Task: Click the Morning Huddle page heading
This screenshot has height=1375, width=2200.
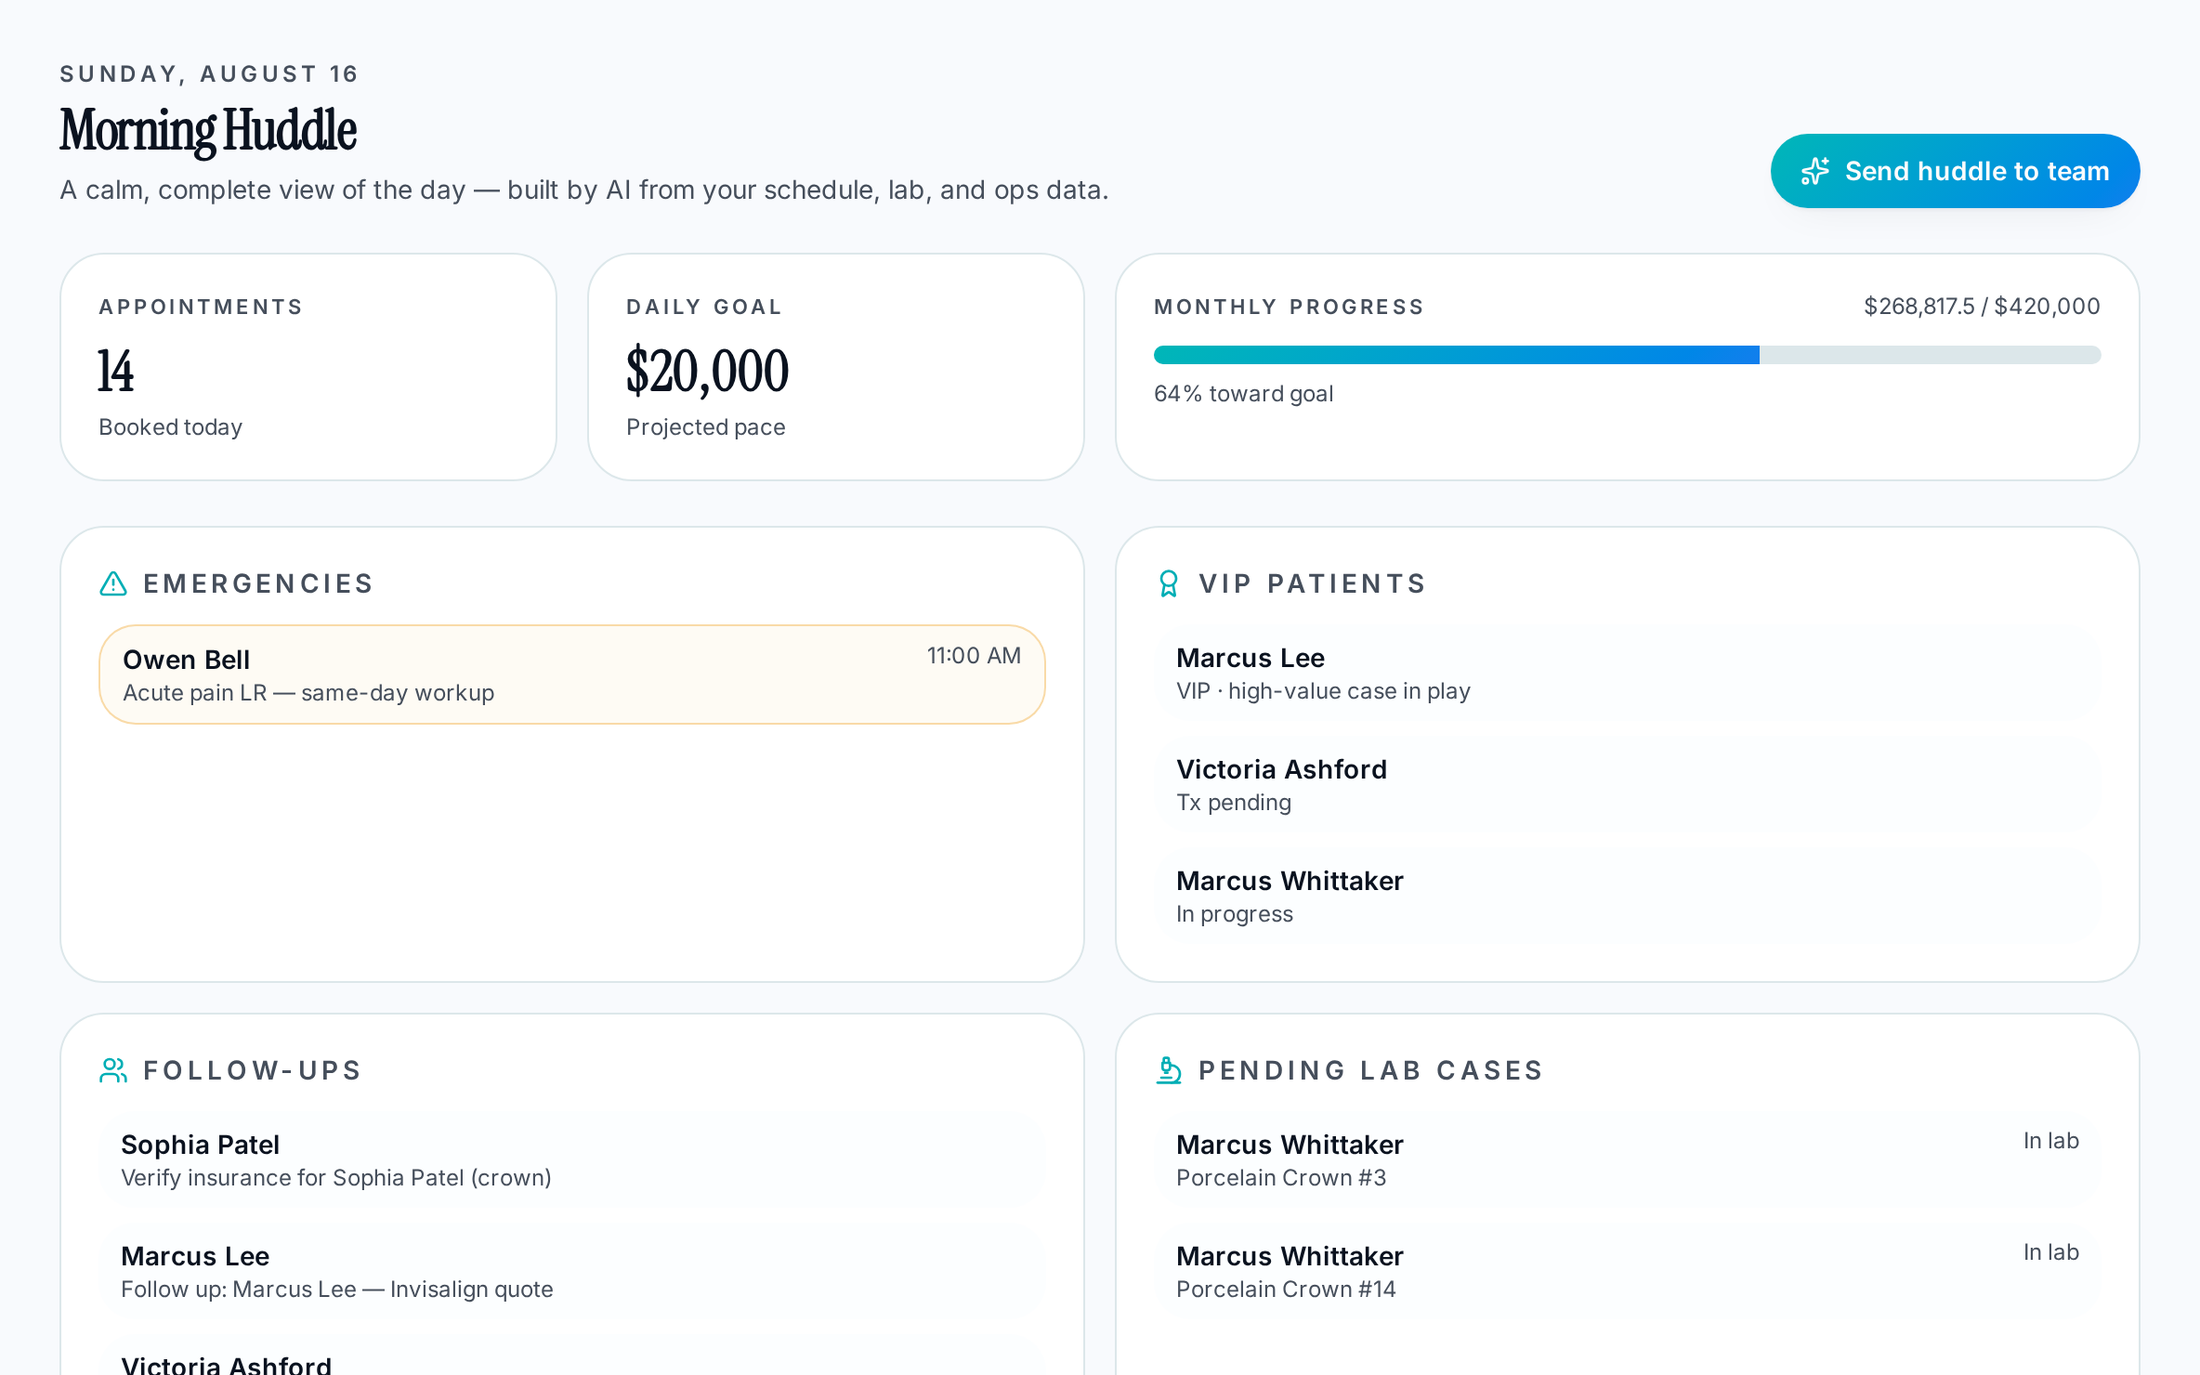Action: [x=208, y=131]
